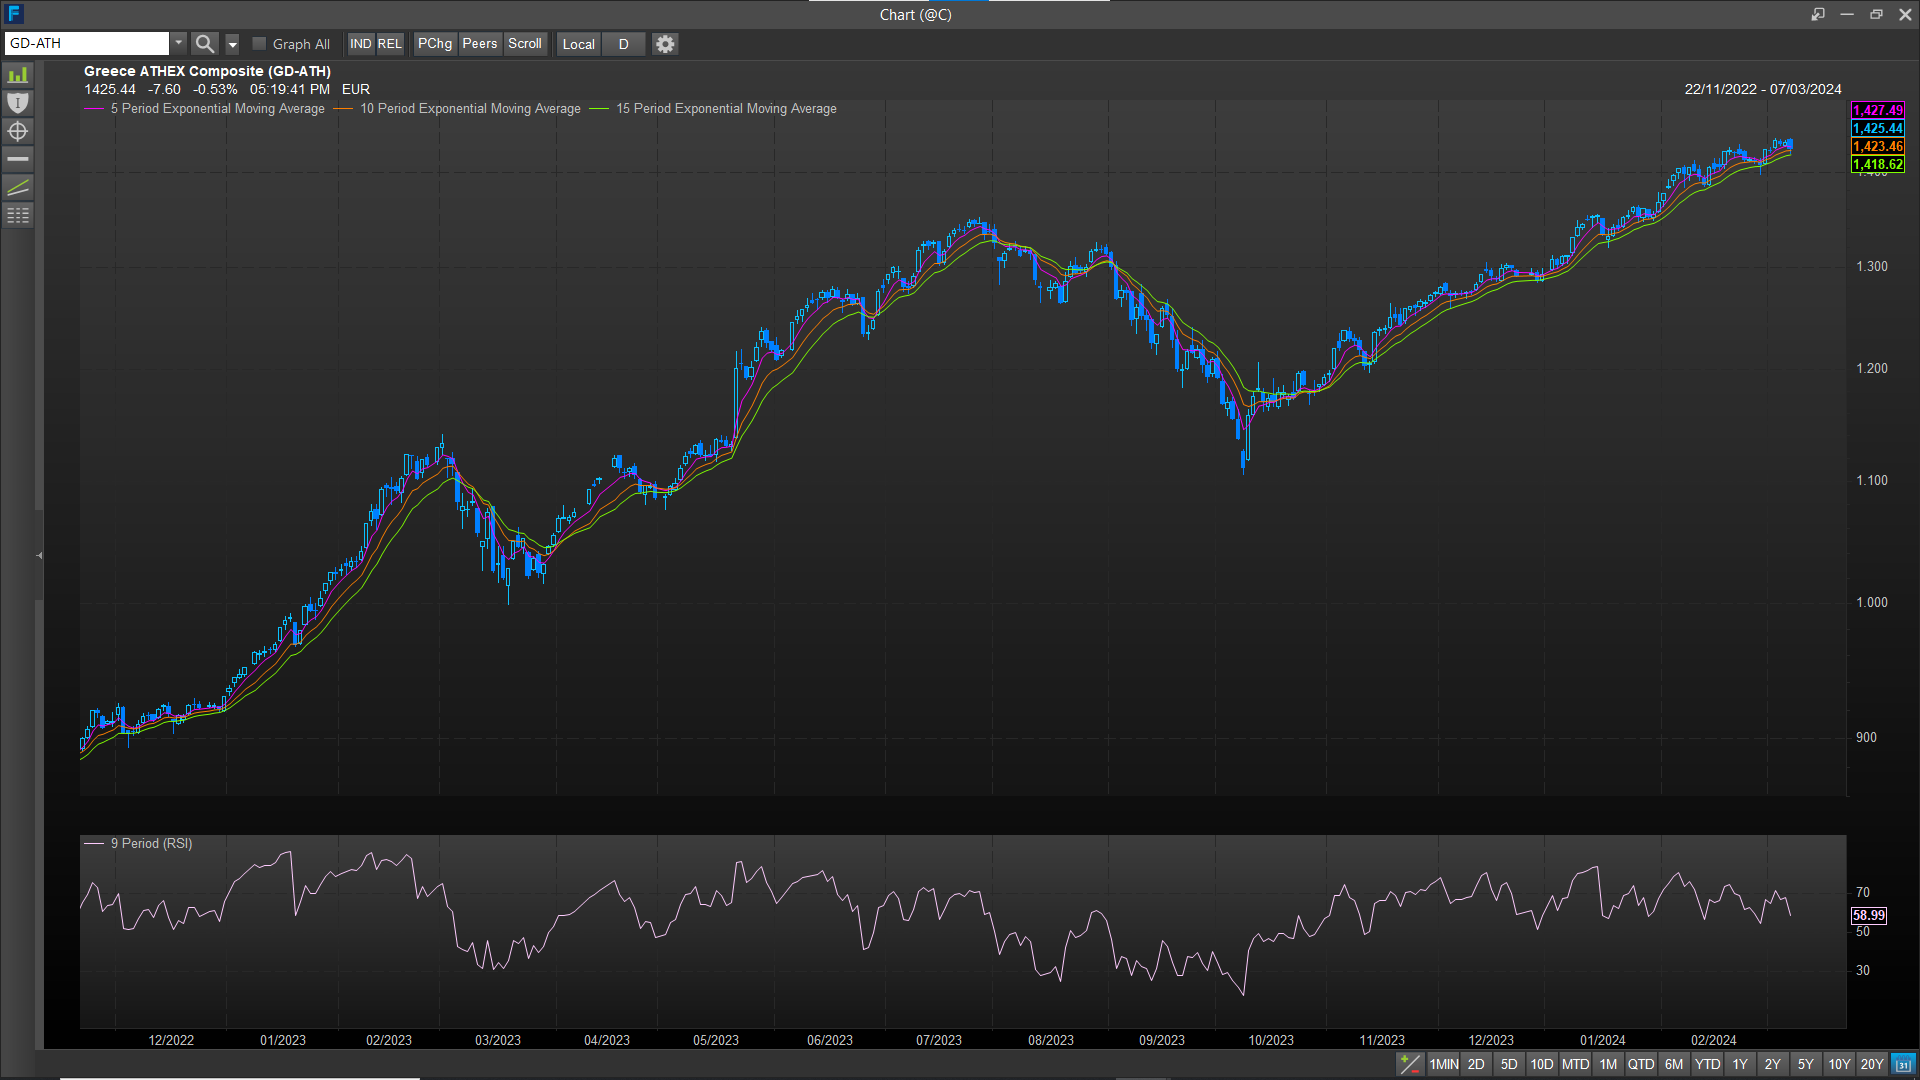The image size is (1920, 1080).
Task: Select the horizontal line drawing tool
Action: (18, 159)
